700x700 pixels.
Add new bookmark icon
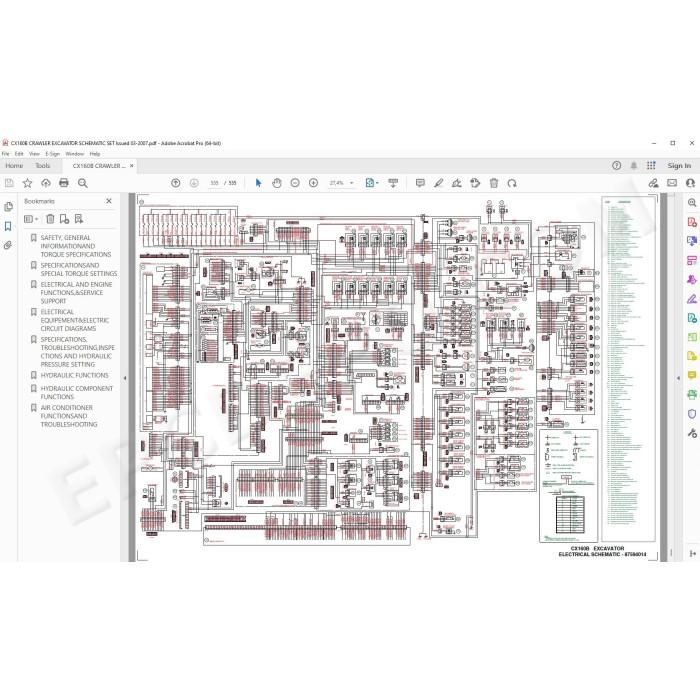(x=64, y=219)
